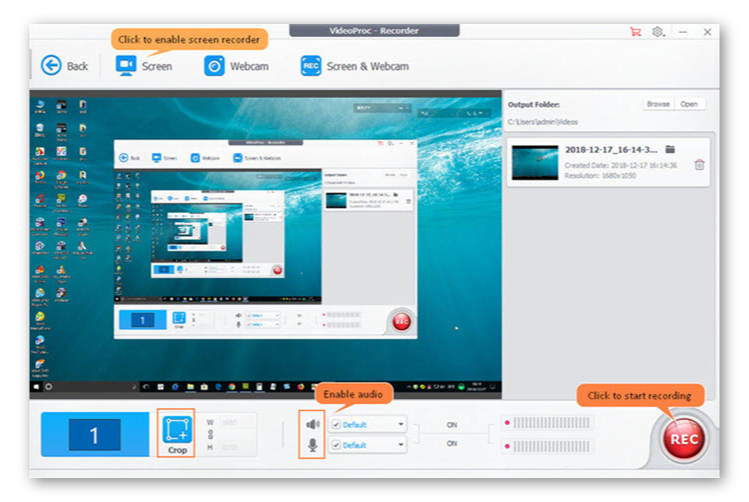Delete the recording with trash icon
Viewport: 749px width, 502px height.
(699, 165)
